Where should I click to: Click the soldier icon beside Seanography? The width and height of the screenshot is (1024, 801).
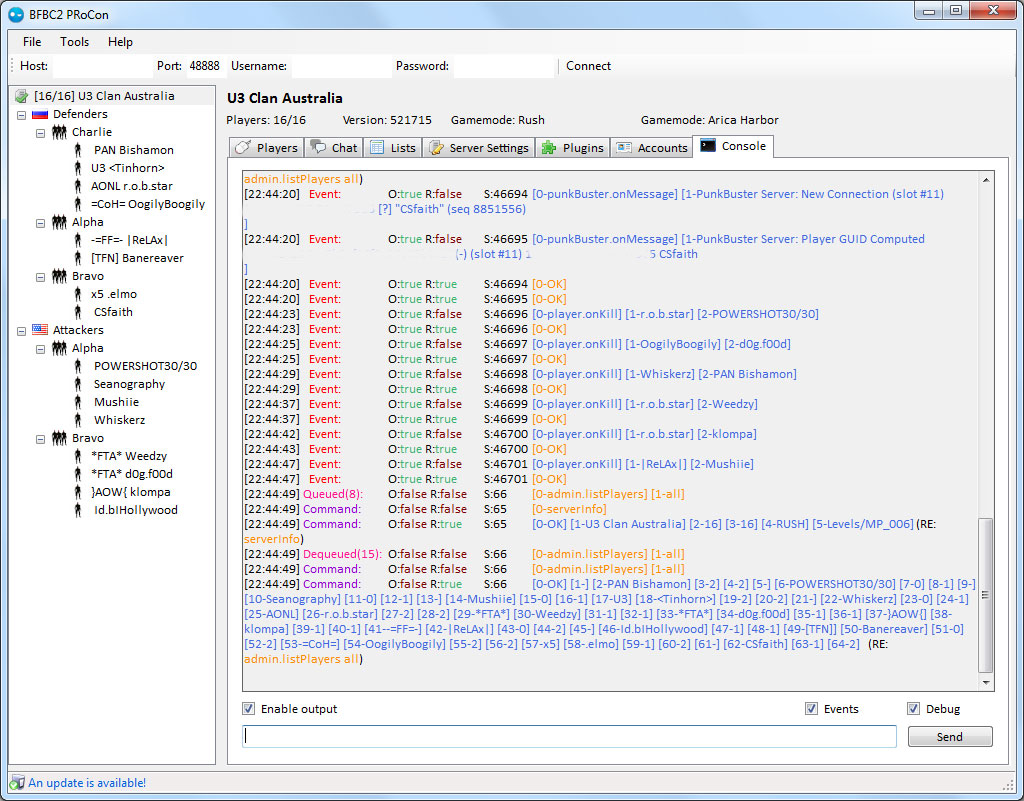78,384
